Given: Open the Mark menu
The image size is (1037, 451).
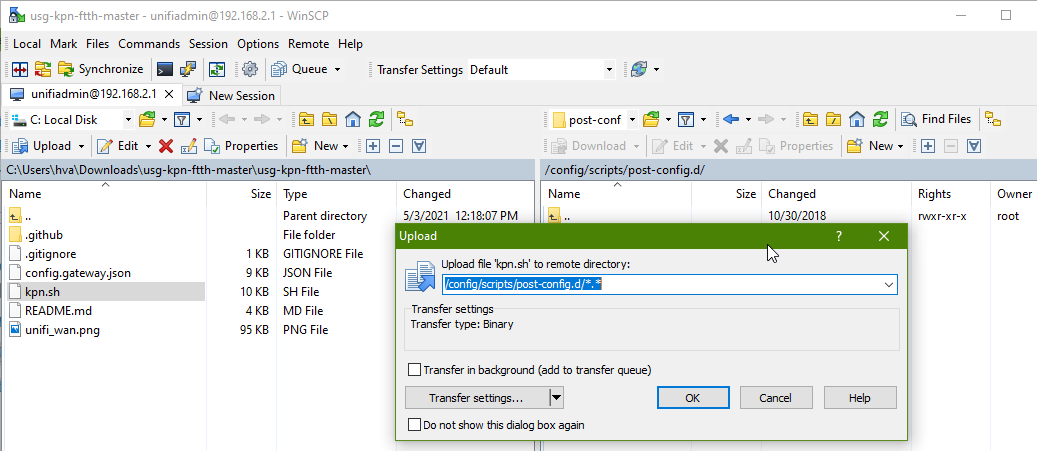Looking at the screenshot, I should click(63, 44).
